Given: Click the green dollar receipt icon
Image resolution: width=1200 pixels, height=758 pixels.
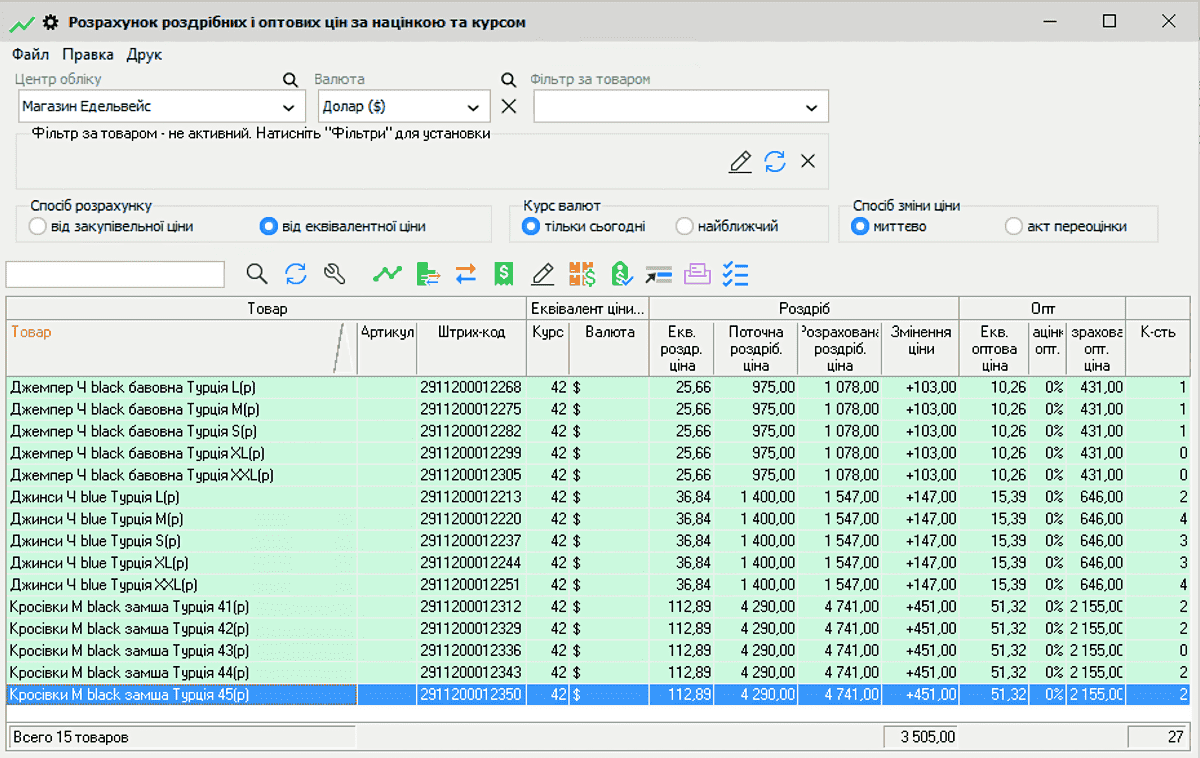Looking at the screenshot, I should tap(504, 274).
